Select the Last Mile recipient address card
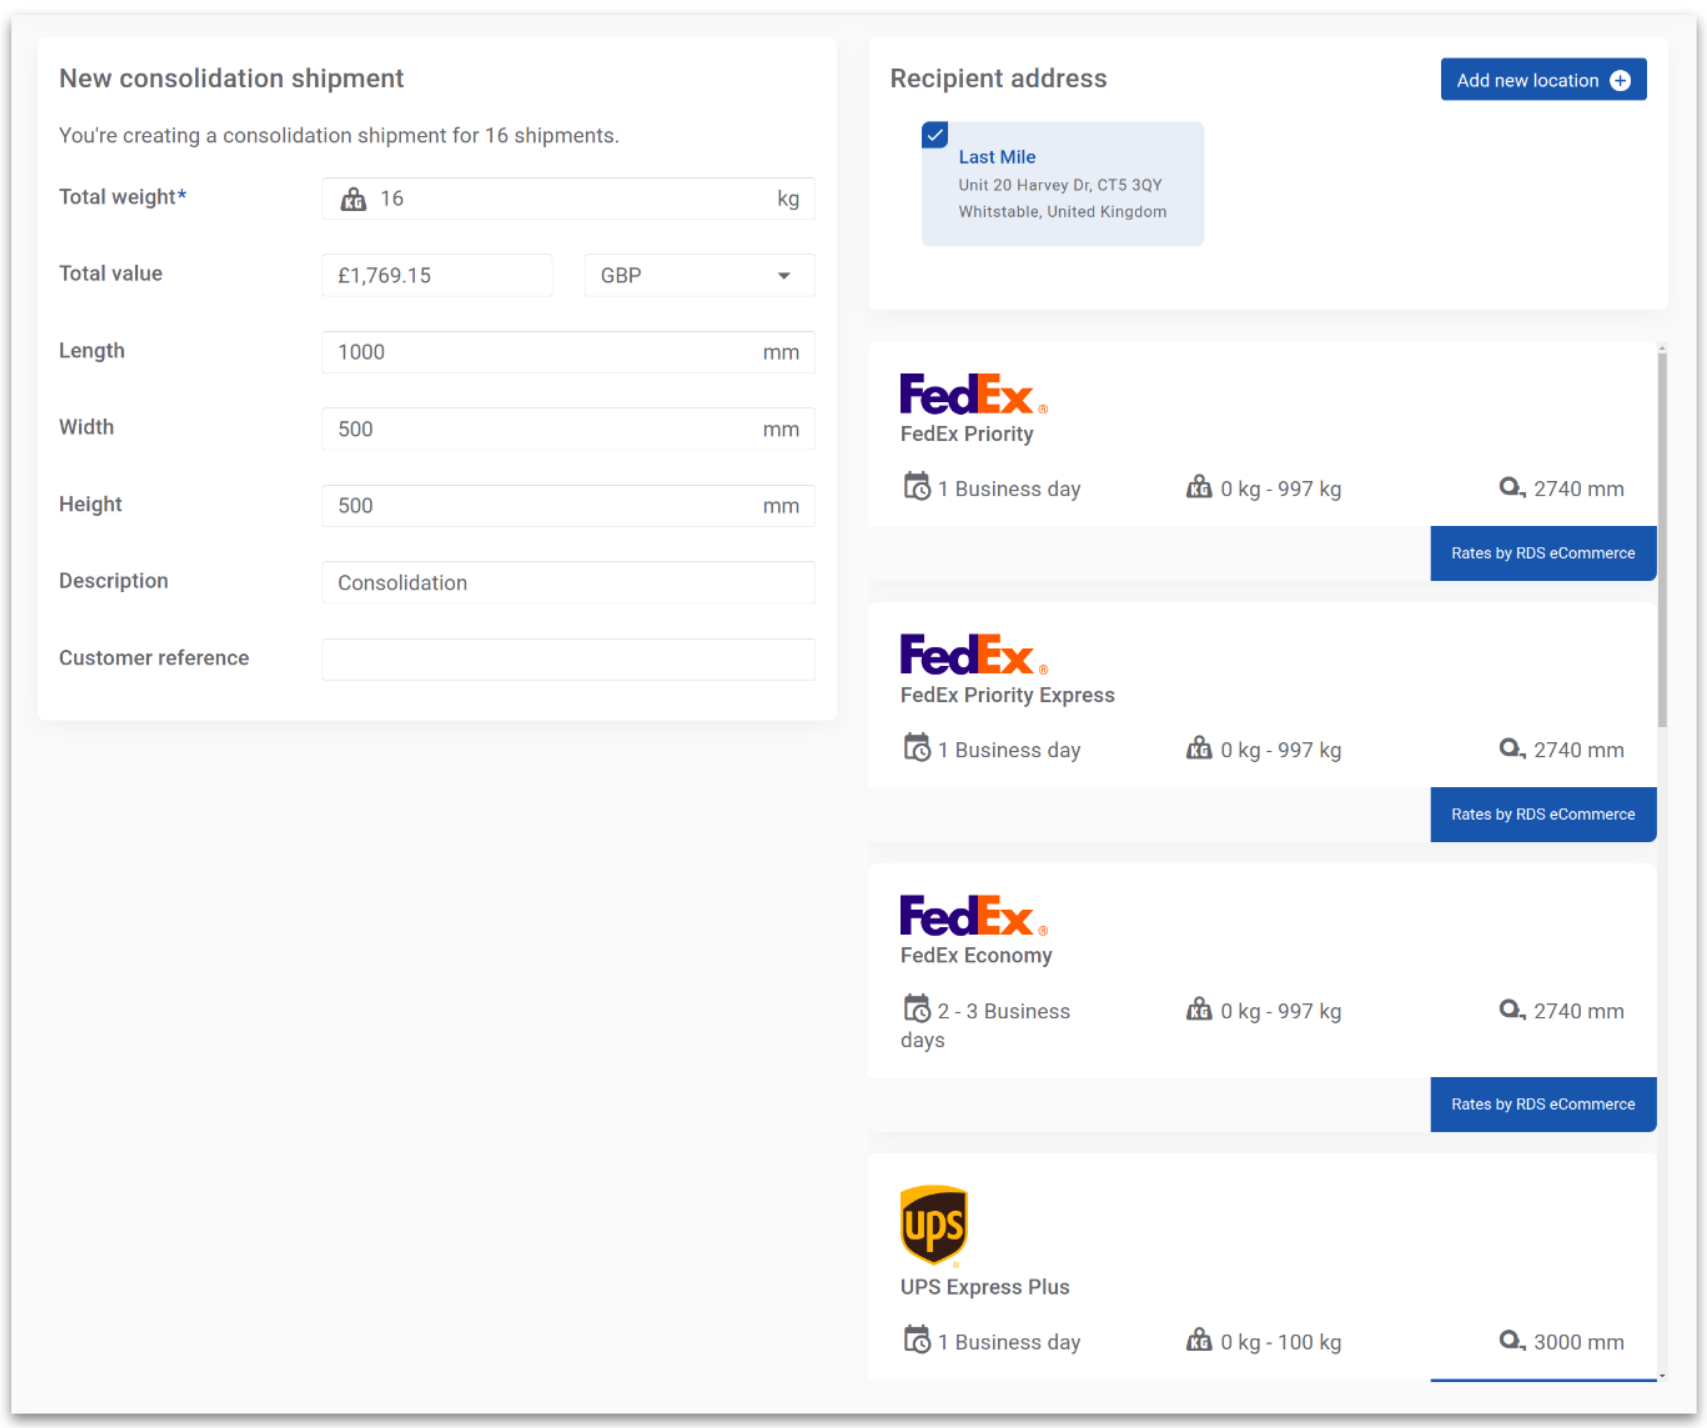The image size is (1707, 1428). 1062,185
